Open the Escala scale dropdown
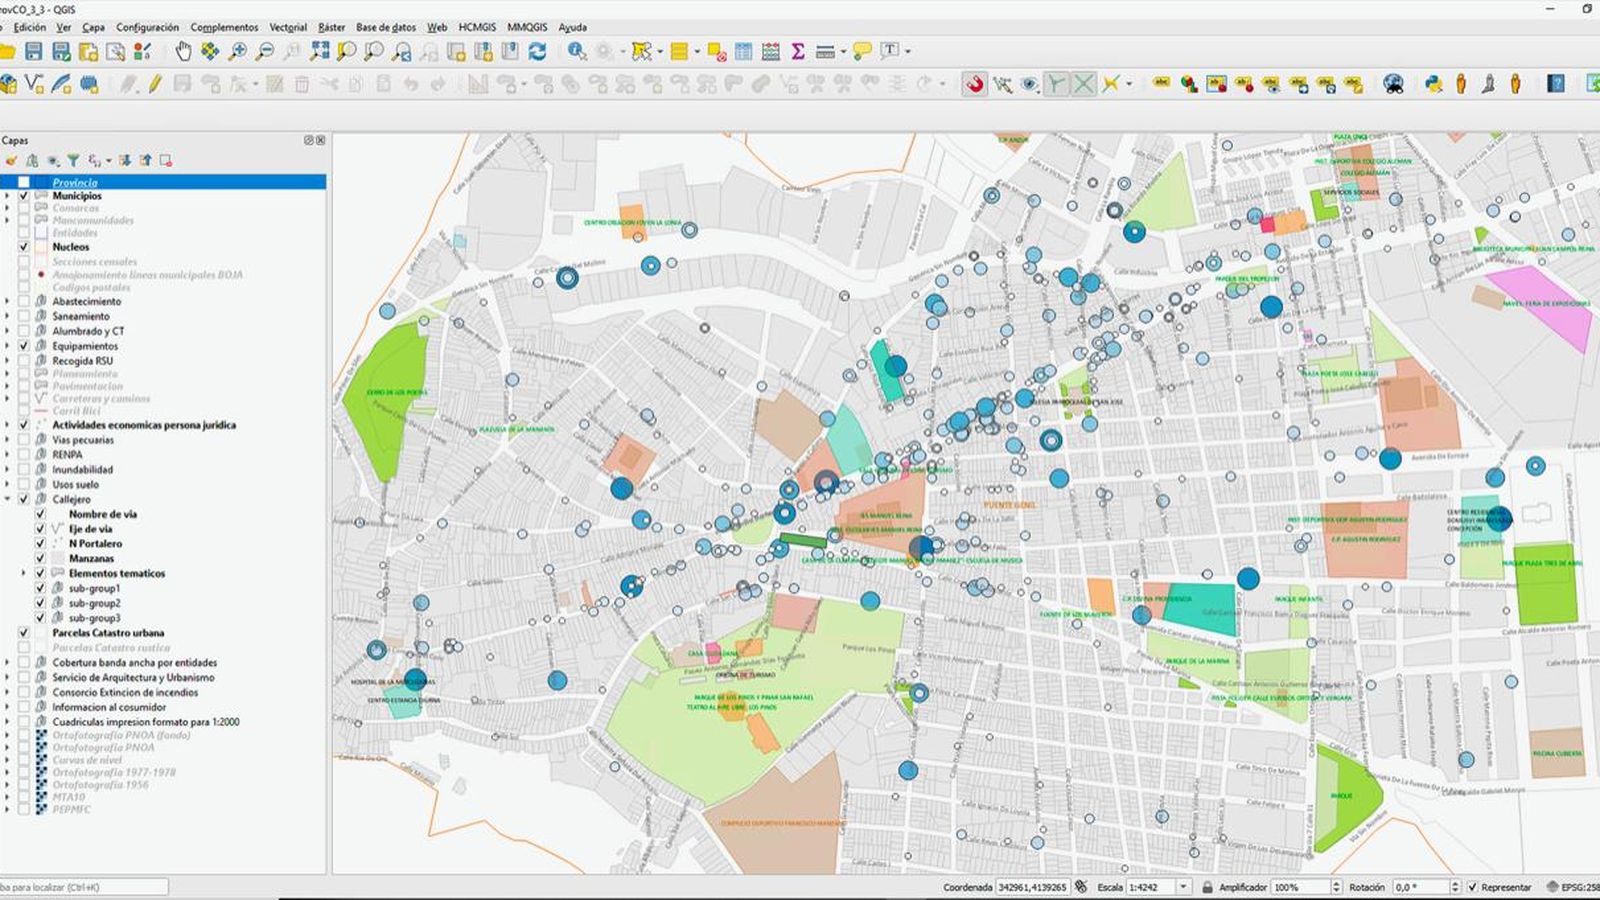The image size is (1600, 900). click(x=1183, y=887)
